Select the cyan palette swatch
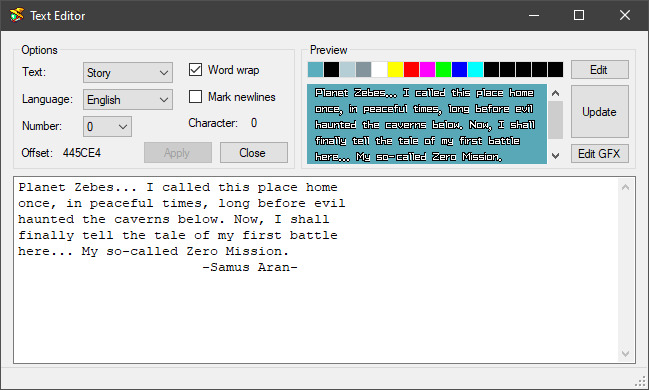This screenshot has width=649, height=390. [x=475, y=70]
